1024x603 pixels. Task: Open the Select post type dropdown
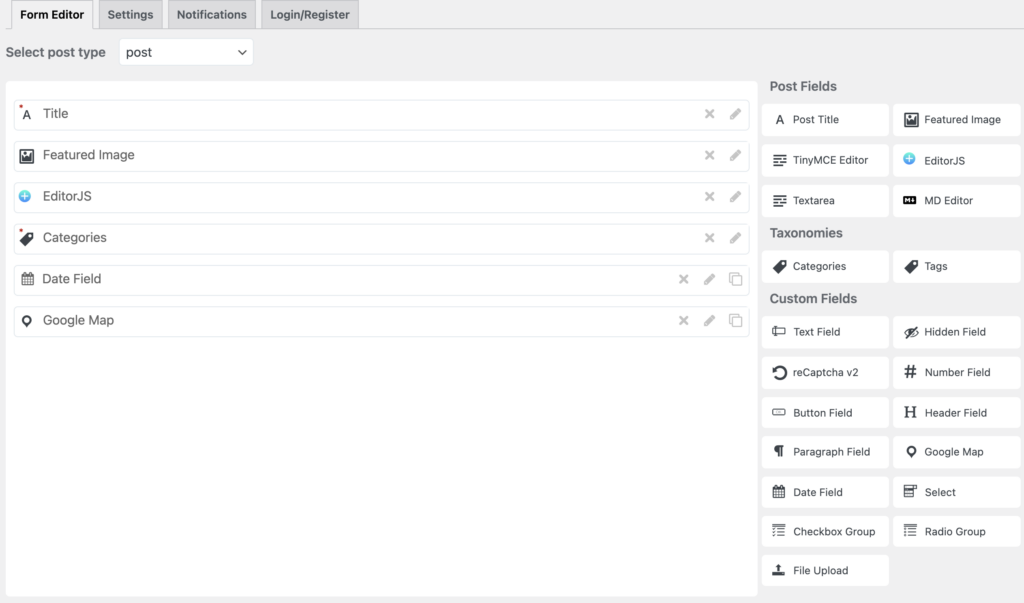186,52
